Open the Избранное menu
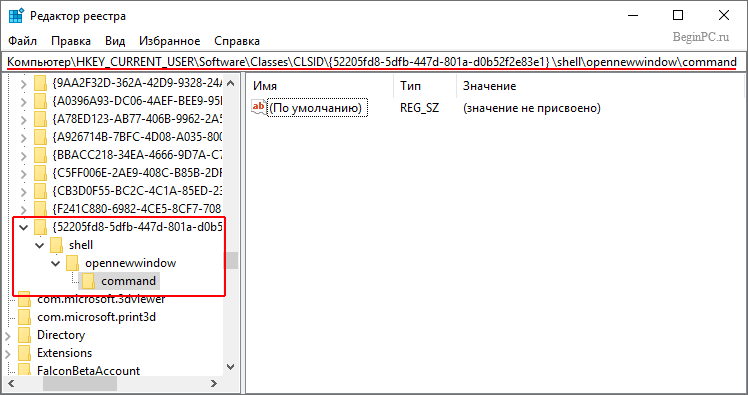 169,41
